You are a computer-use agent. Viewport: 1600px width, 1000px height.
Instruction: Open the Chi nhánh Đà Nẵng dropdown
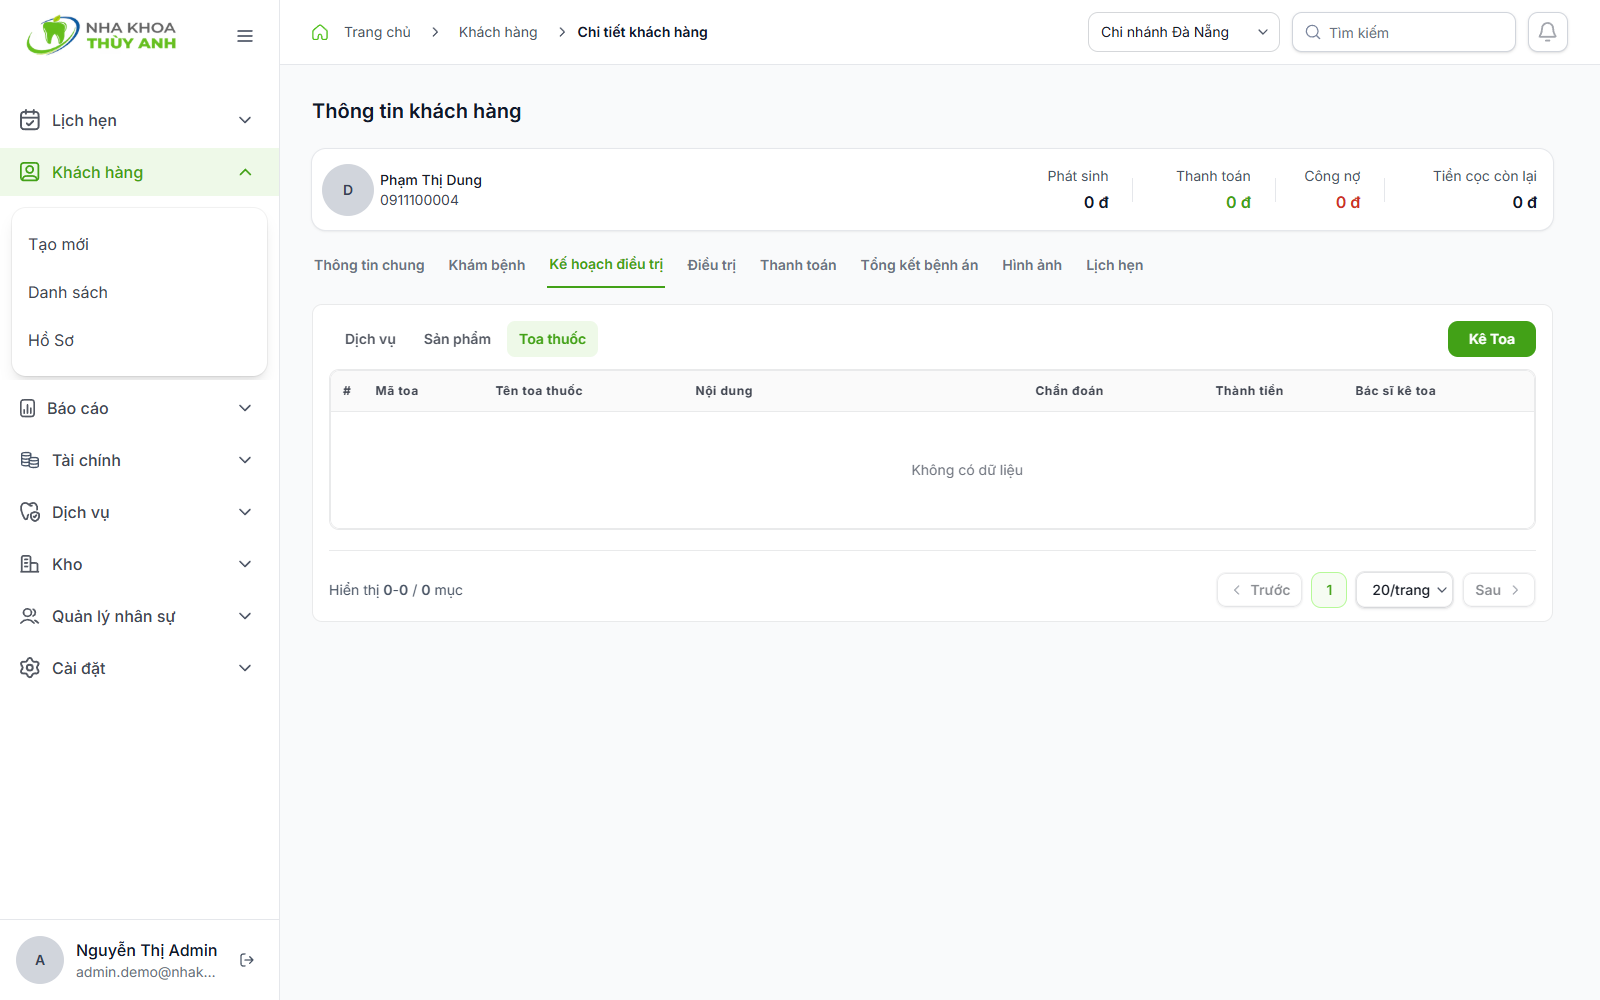(x=1183, y=32)
